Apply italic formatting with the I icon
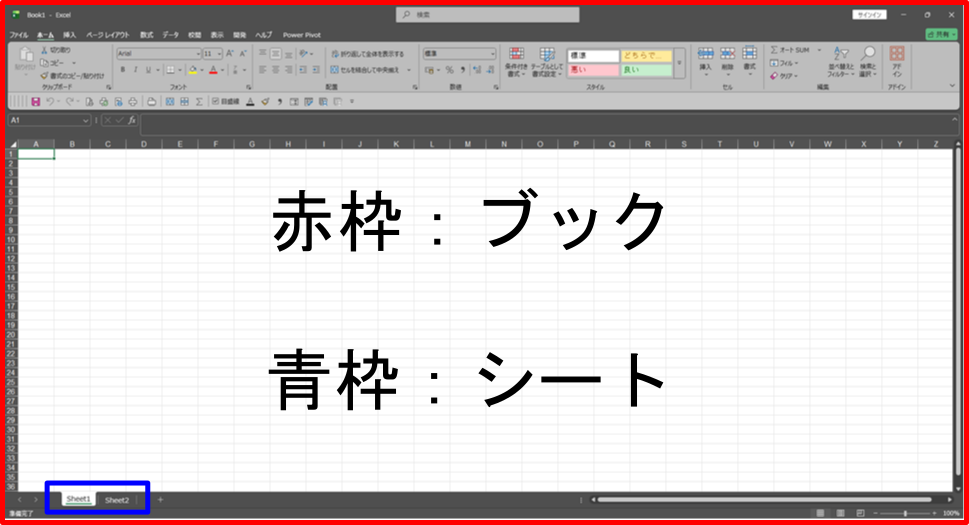Image resolution: width=969 pixels, height=525 pixels. tap(135, 70)
